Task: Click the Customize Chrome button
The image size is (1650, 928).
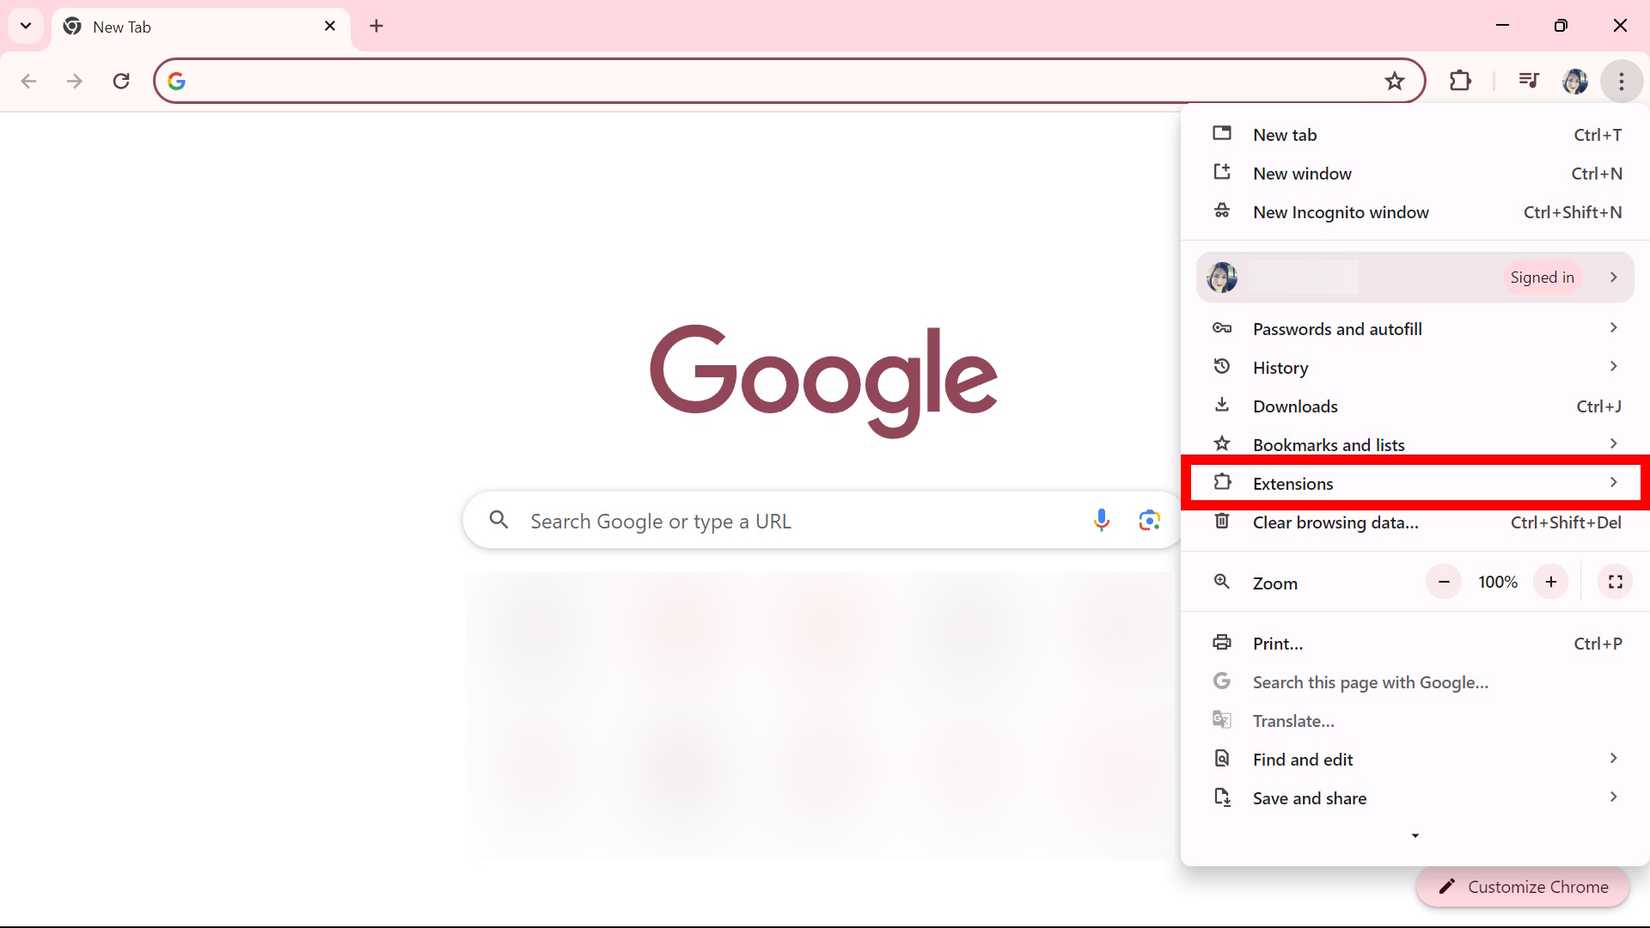Action: tap(1522, 887)
